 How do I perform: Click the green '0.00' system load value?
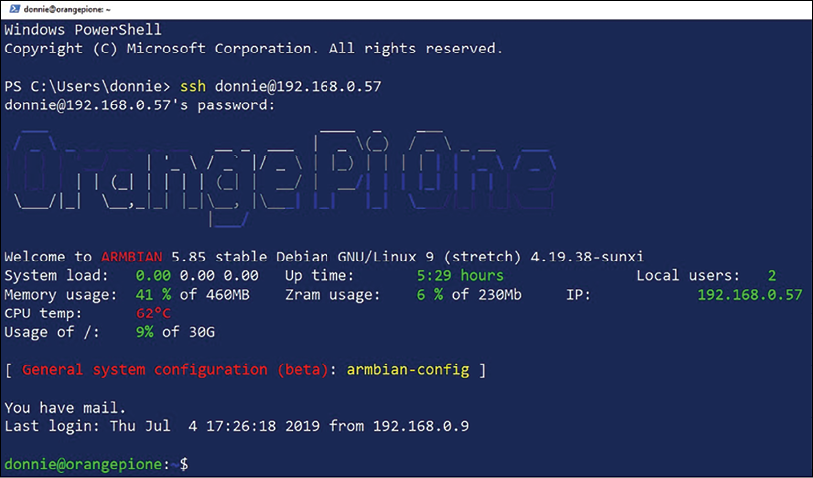pos(153,275)
